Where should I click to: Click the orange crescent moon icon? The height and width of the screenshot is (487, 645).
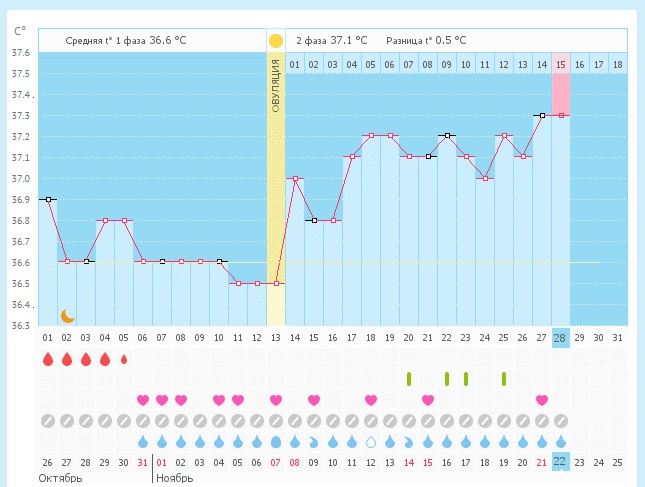click(x=67, y=316)
